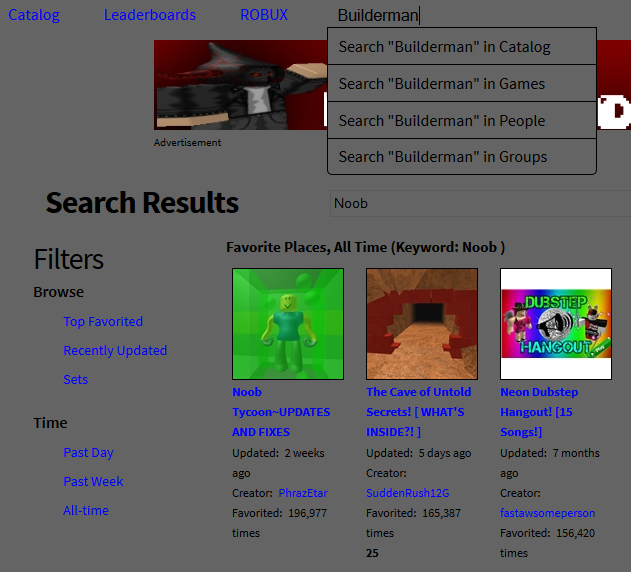Filter results by All-time

pos(86,510)
